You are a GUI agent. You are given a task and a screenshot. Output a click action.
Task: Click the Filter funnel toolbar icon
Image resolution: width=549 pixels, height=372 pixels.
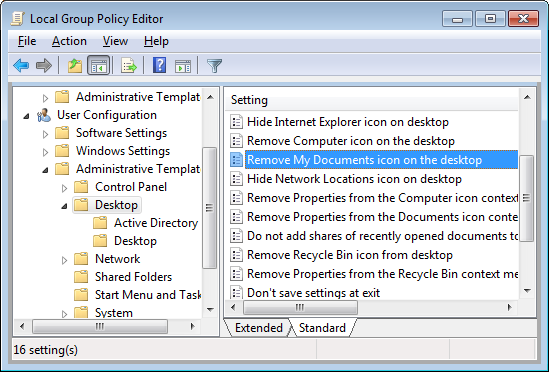[214, 66]
